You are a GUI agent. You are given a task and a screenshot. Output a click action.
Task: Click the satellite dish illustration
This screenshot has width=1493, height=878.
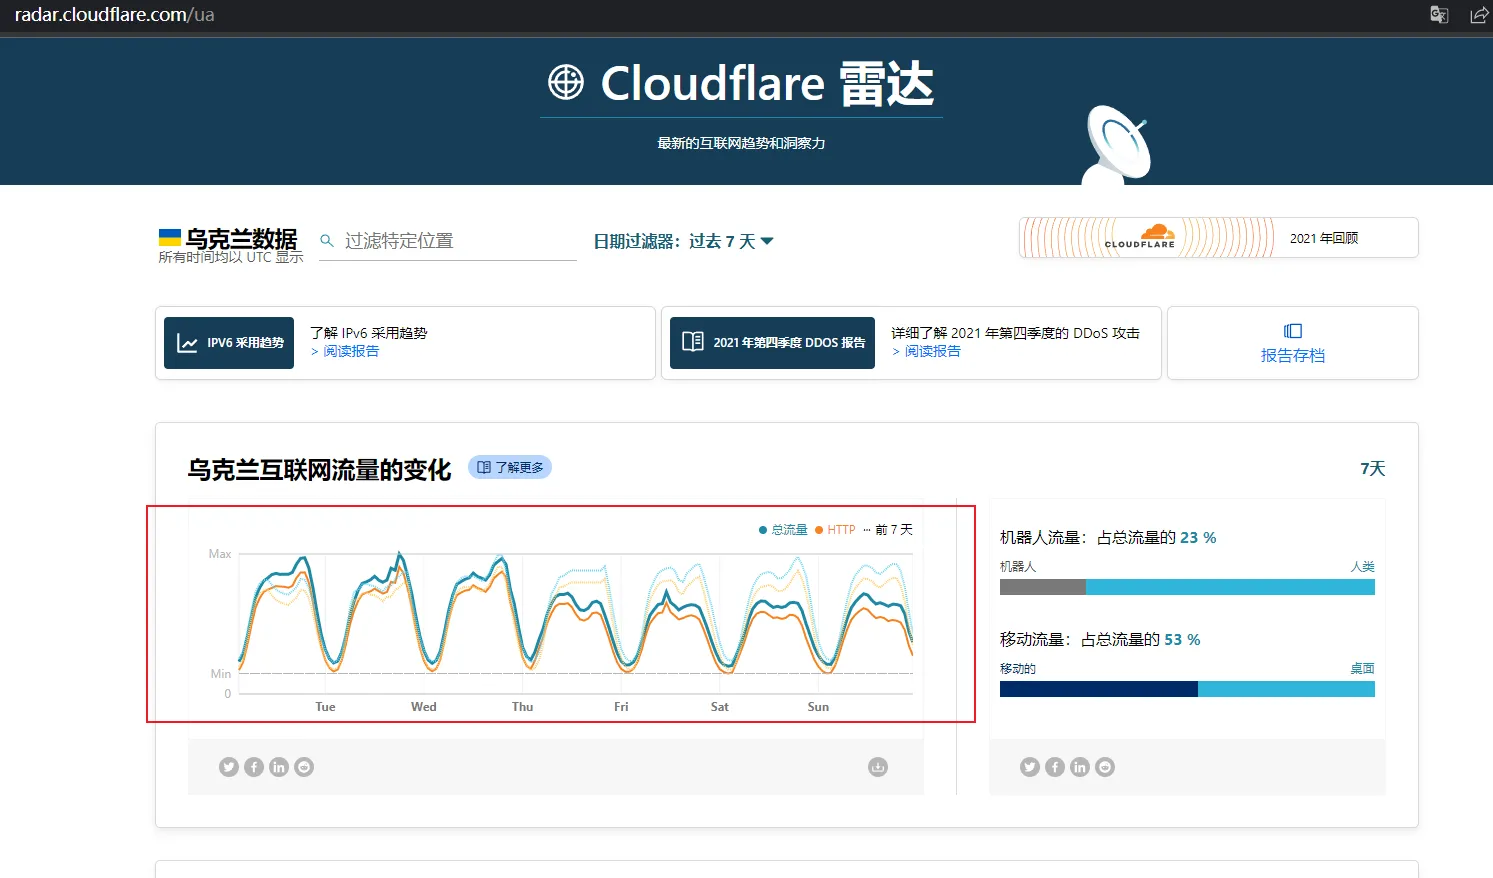[x=1118, y=146]
